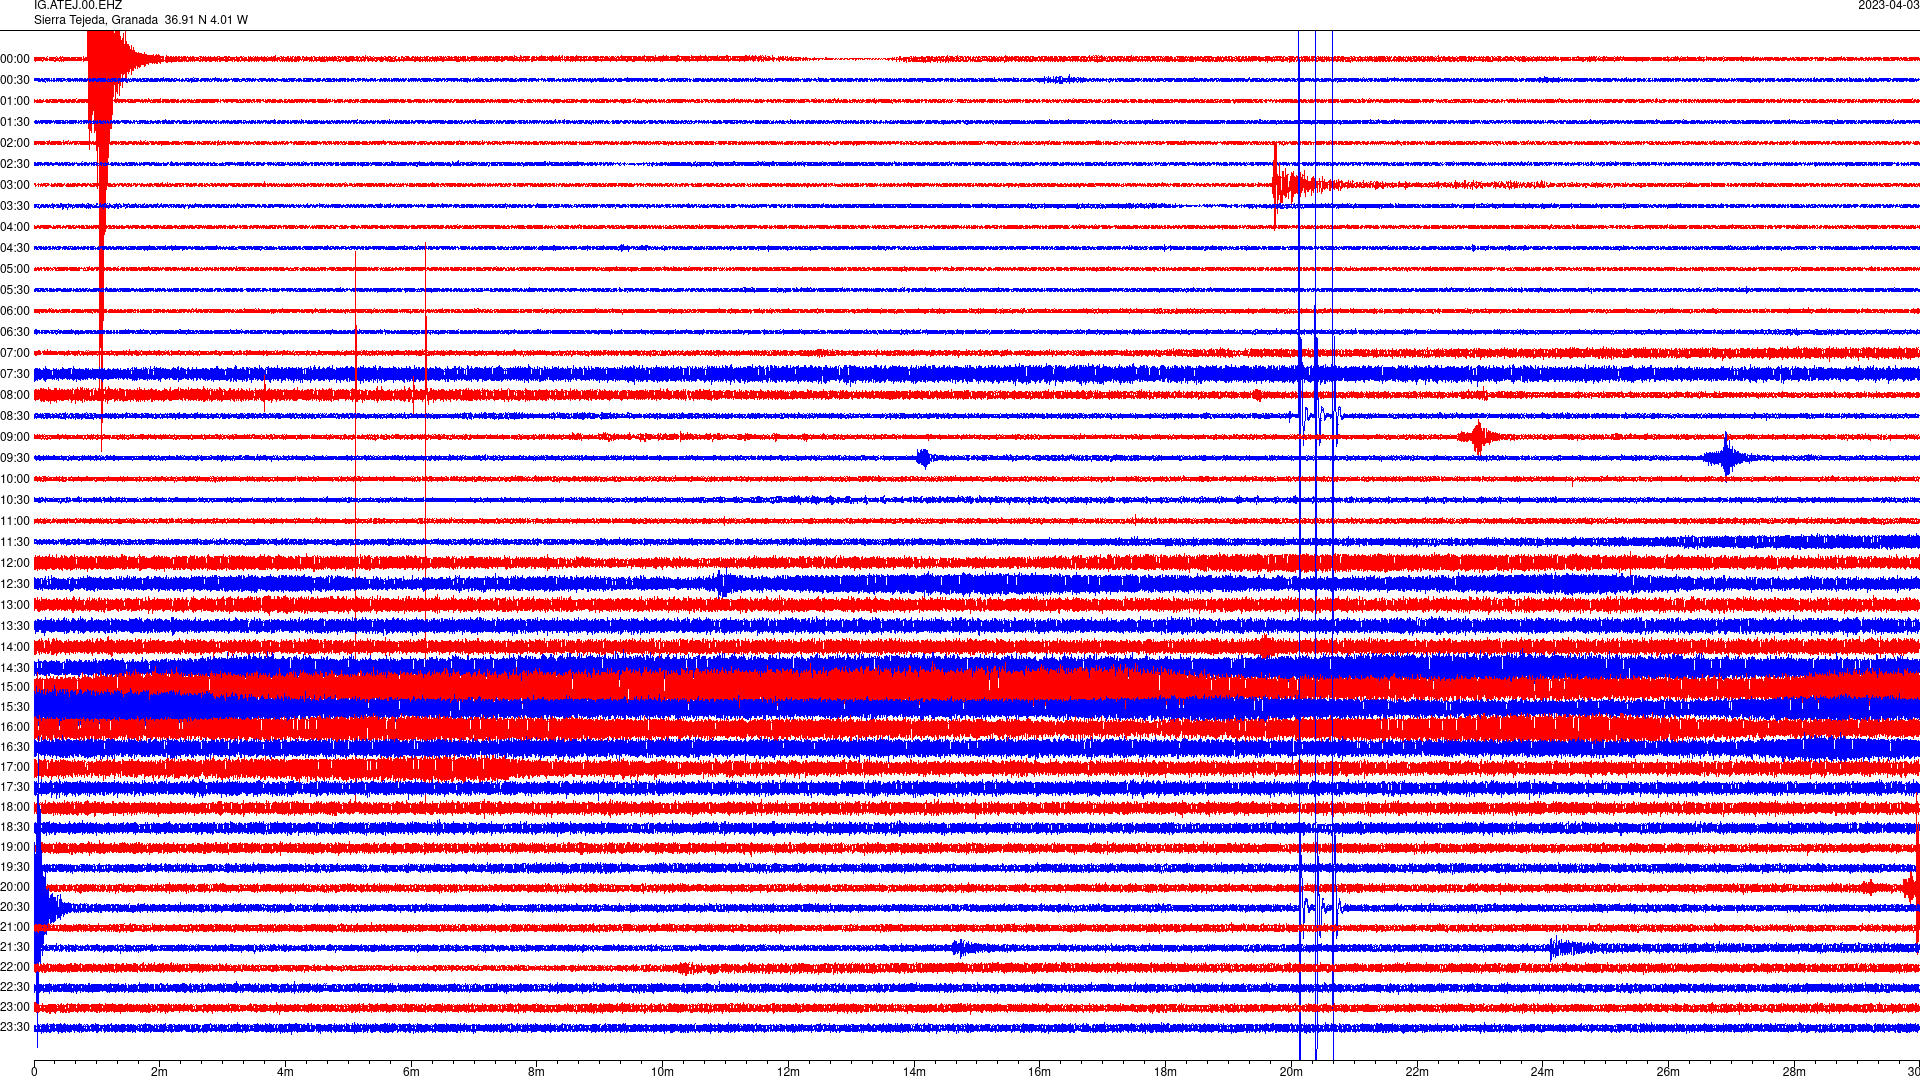Viewport: 1920px width, 1080px height.
Task: Select the 01:00 time row label
Action: [15, 101]
